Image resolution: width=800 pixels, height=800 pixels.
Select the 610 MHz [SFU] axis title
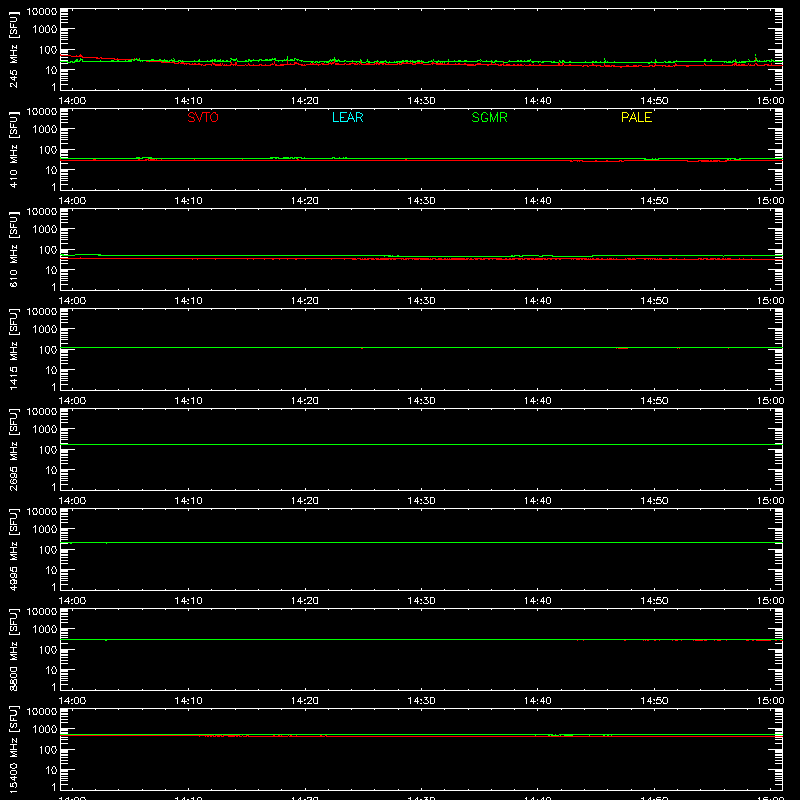point(13,249)
